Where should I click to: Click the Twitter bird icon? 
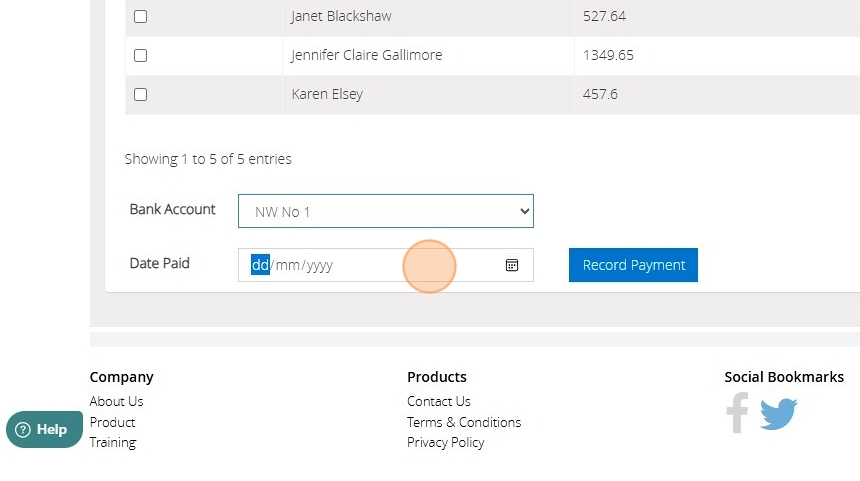(x=779, y=413)
